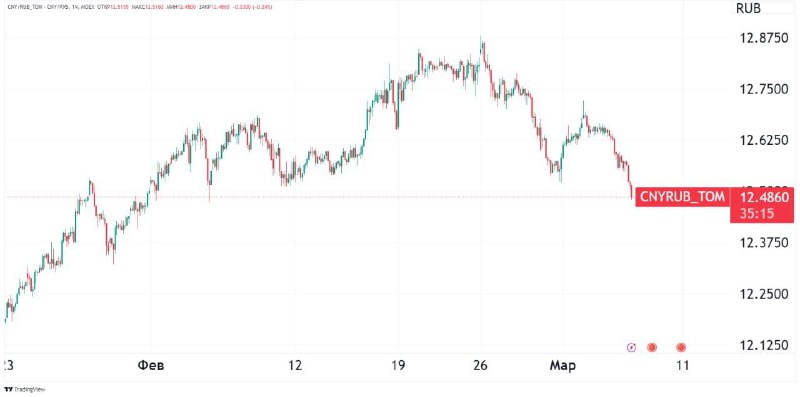The image size is (800, 397).
Task: Open the red event marker above 11
Action: point(681,348)
